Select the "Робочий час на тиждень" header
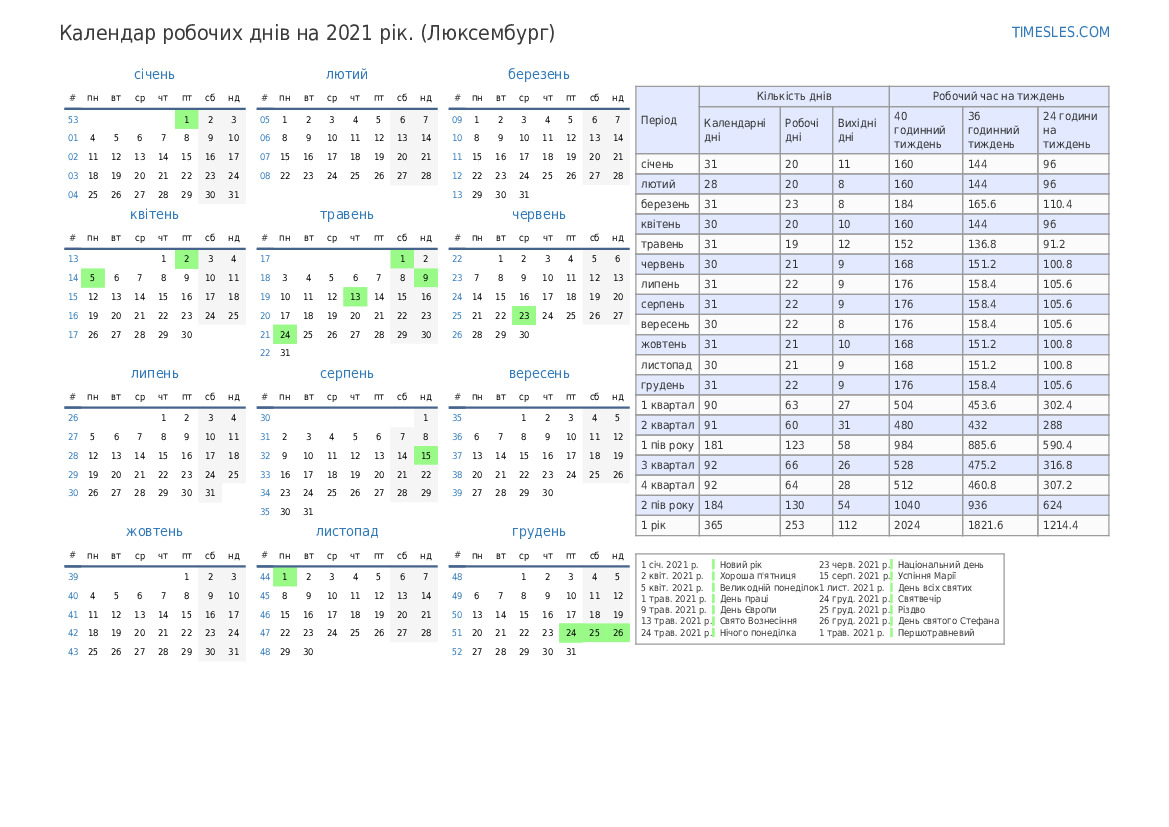This screenshot has width=1169, height=827. (997, 96)
